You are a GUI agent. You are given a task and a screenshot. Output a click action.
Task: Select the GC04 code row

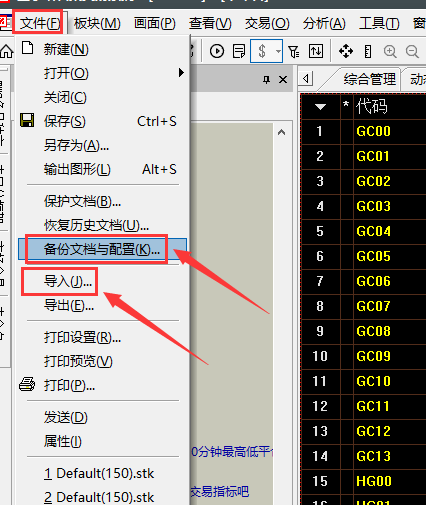[373, 231]
